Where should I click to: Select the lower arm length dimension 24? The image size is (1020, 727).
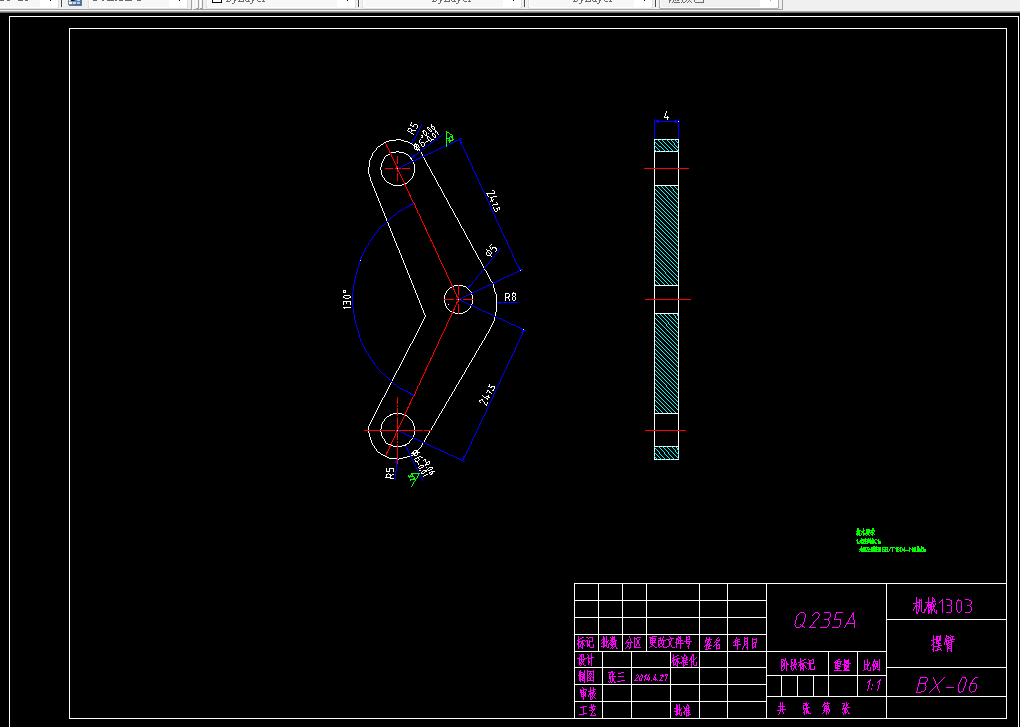[487, 395]
